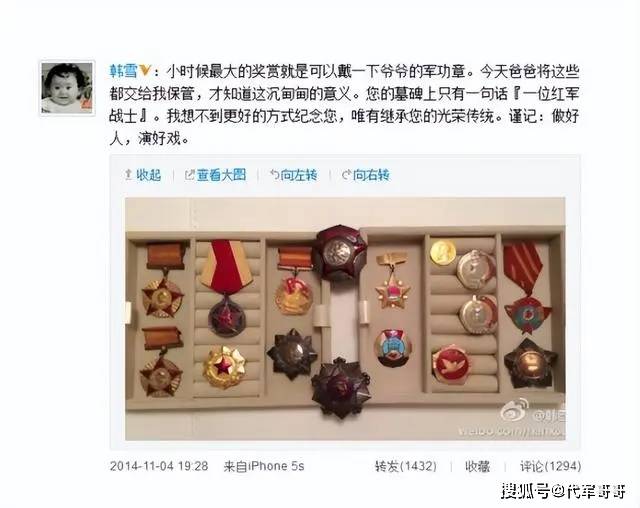Open the 2014-11-04 19:28 timestamp link
This screenshot has height=508, width=640.
click(159, 466)
